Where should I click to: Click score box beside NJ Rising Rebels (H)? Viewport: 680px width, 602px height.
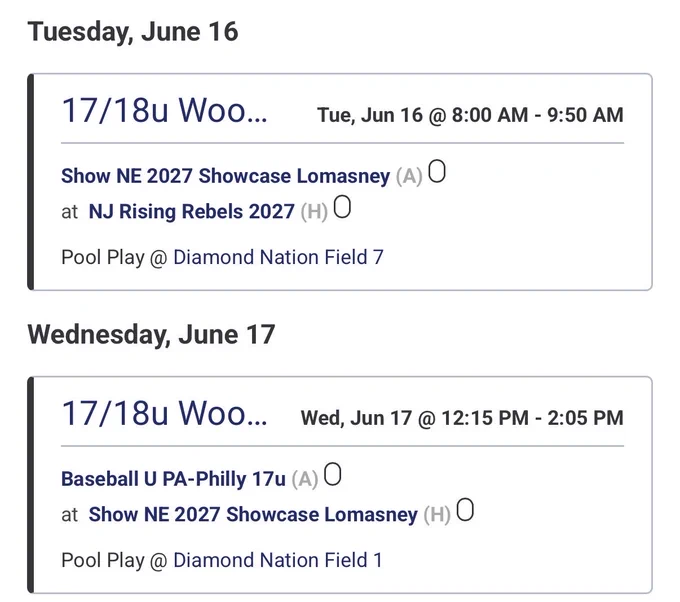(342, 207)
